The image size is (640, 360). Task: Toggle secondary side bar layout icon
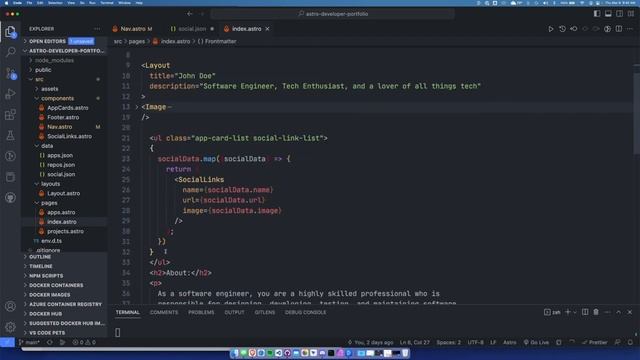620,14
